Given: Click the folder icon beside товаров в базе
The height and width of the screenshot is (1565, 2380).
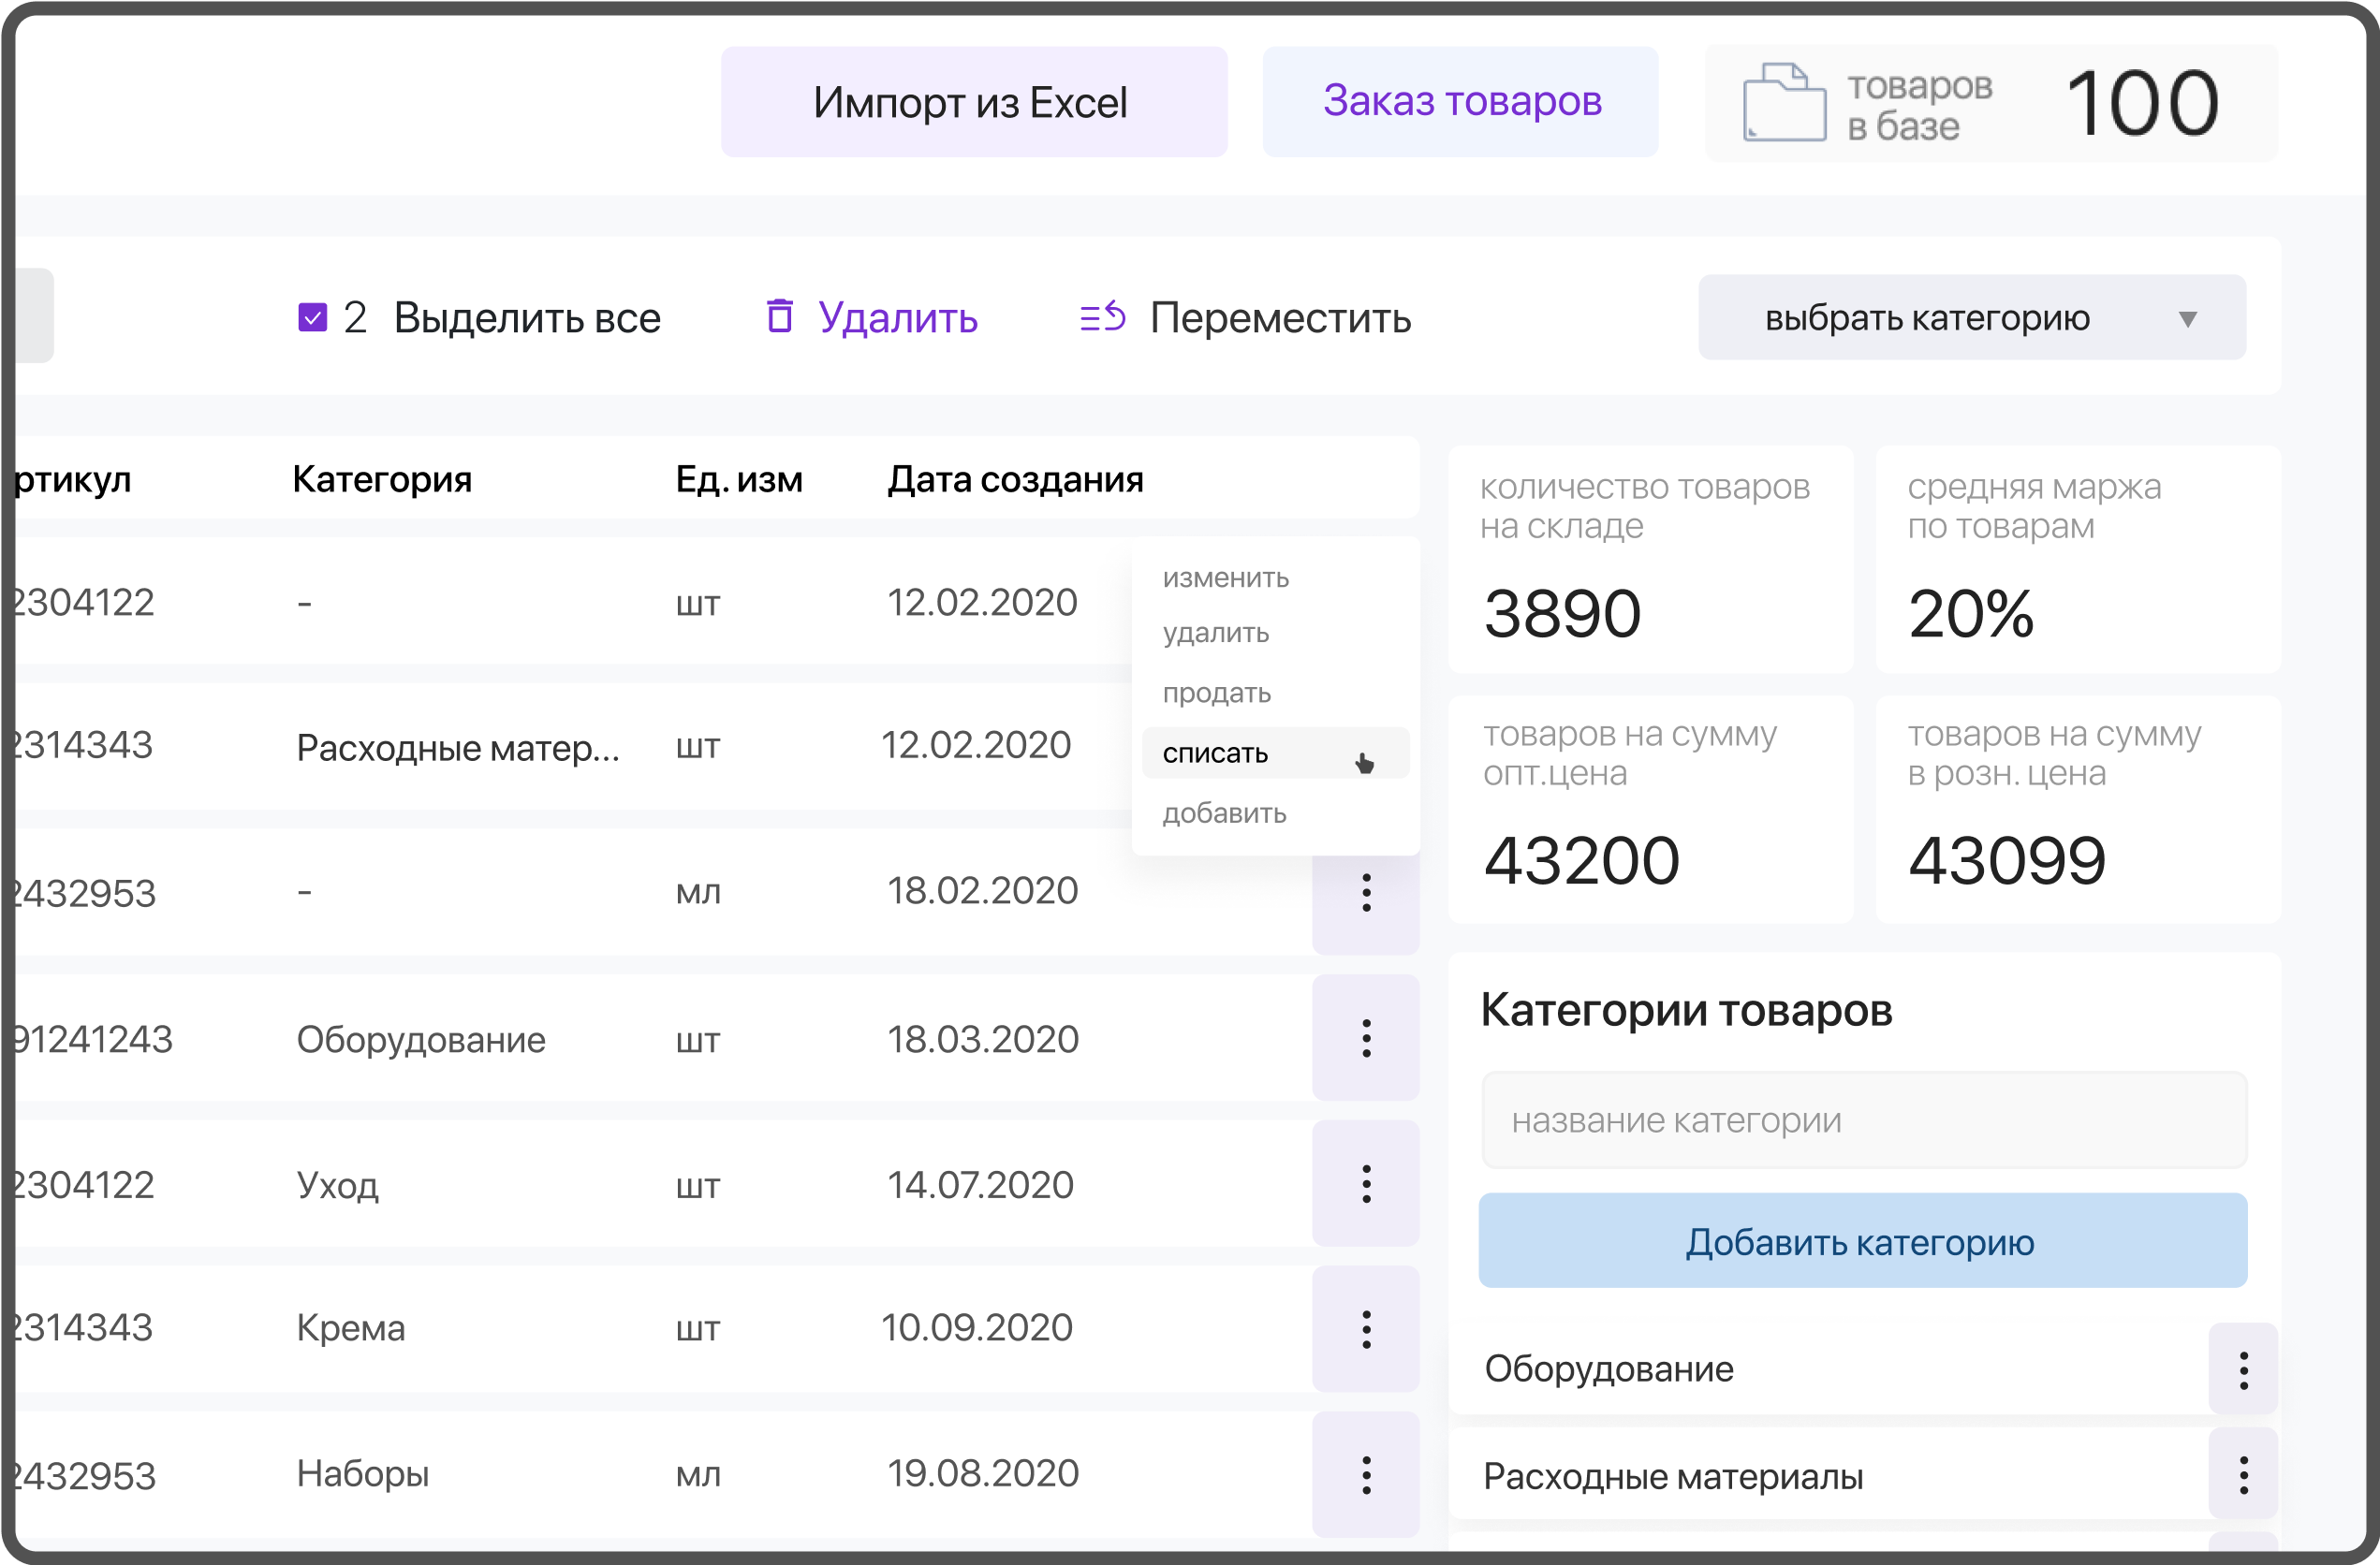Looking at the screenshot, I should (x=1784, y=102).
